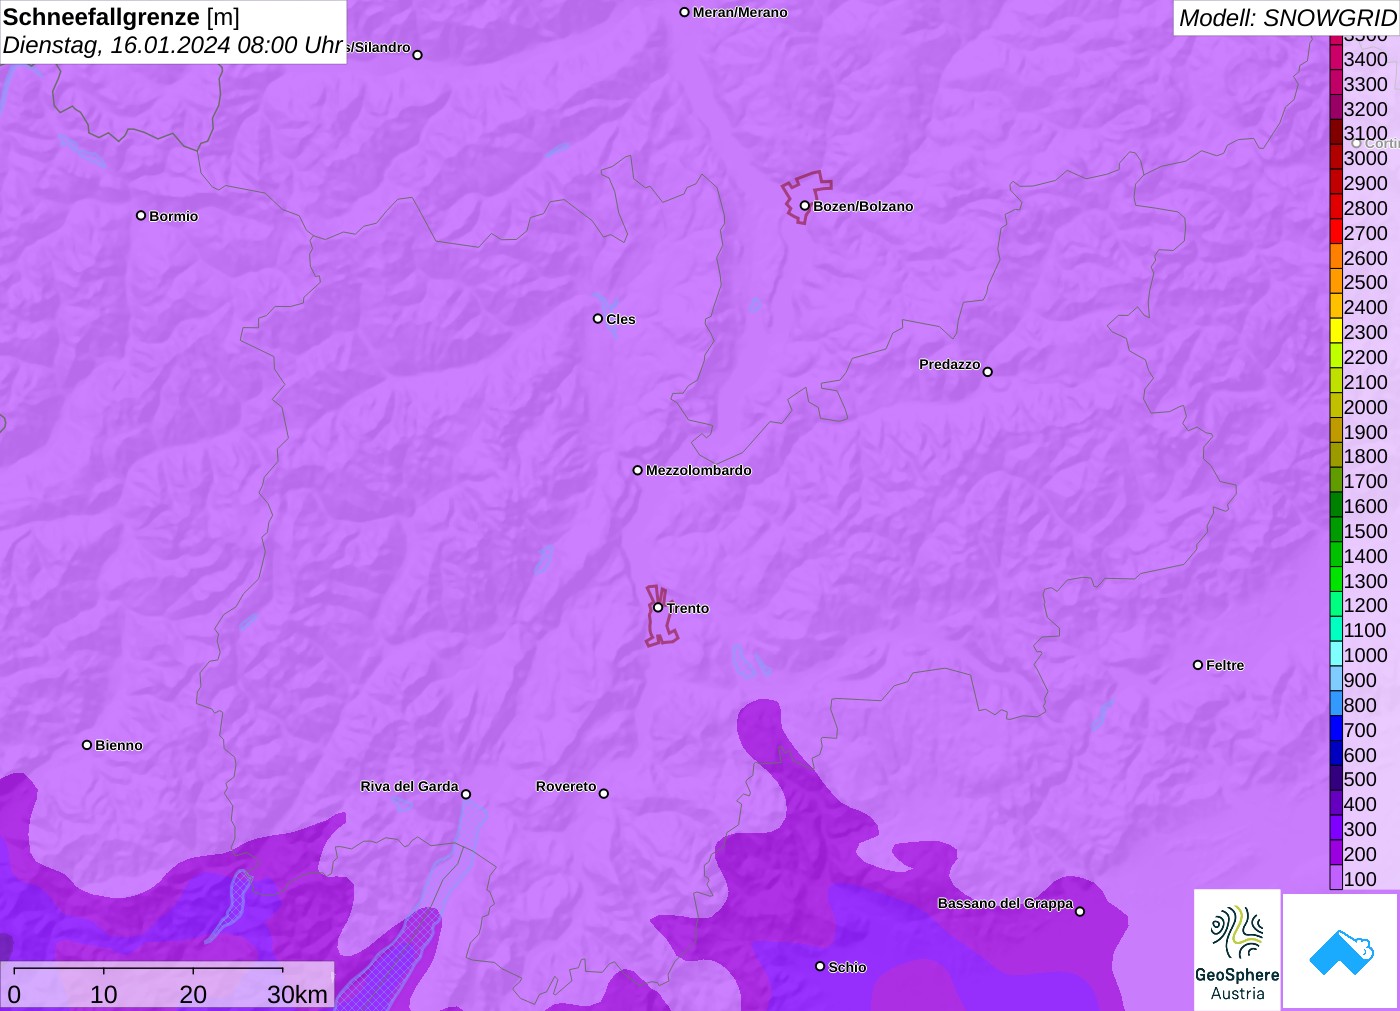Select the Trento city marker dot
Screen dimensions: 1400x1011
658,607
